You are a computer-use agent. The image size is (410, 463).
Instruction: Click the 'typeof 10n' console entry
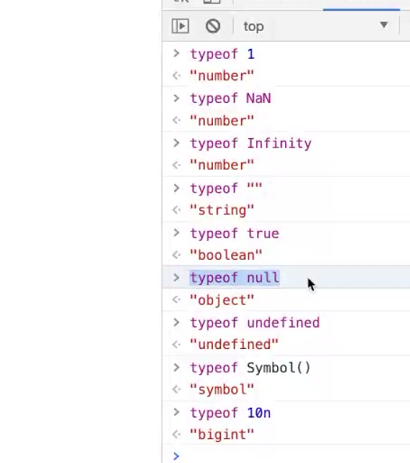tap(230, 413)
